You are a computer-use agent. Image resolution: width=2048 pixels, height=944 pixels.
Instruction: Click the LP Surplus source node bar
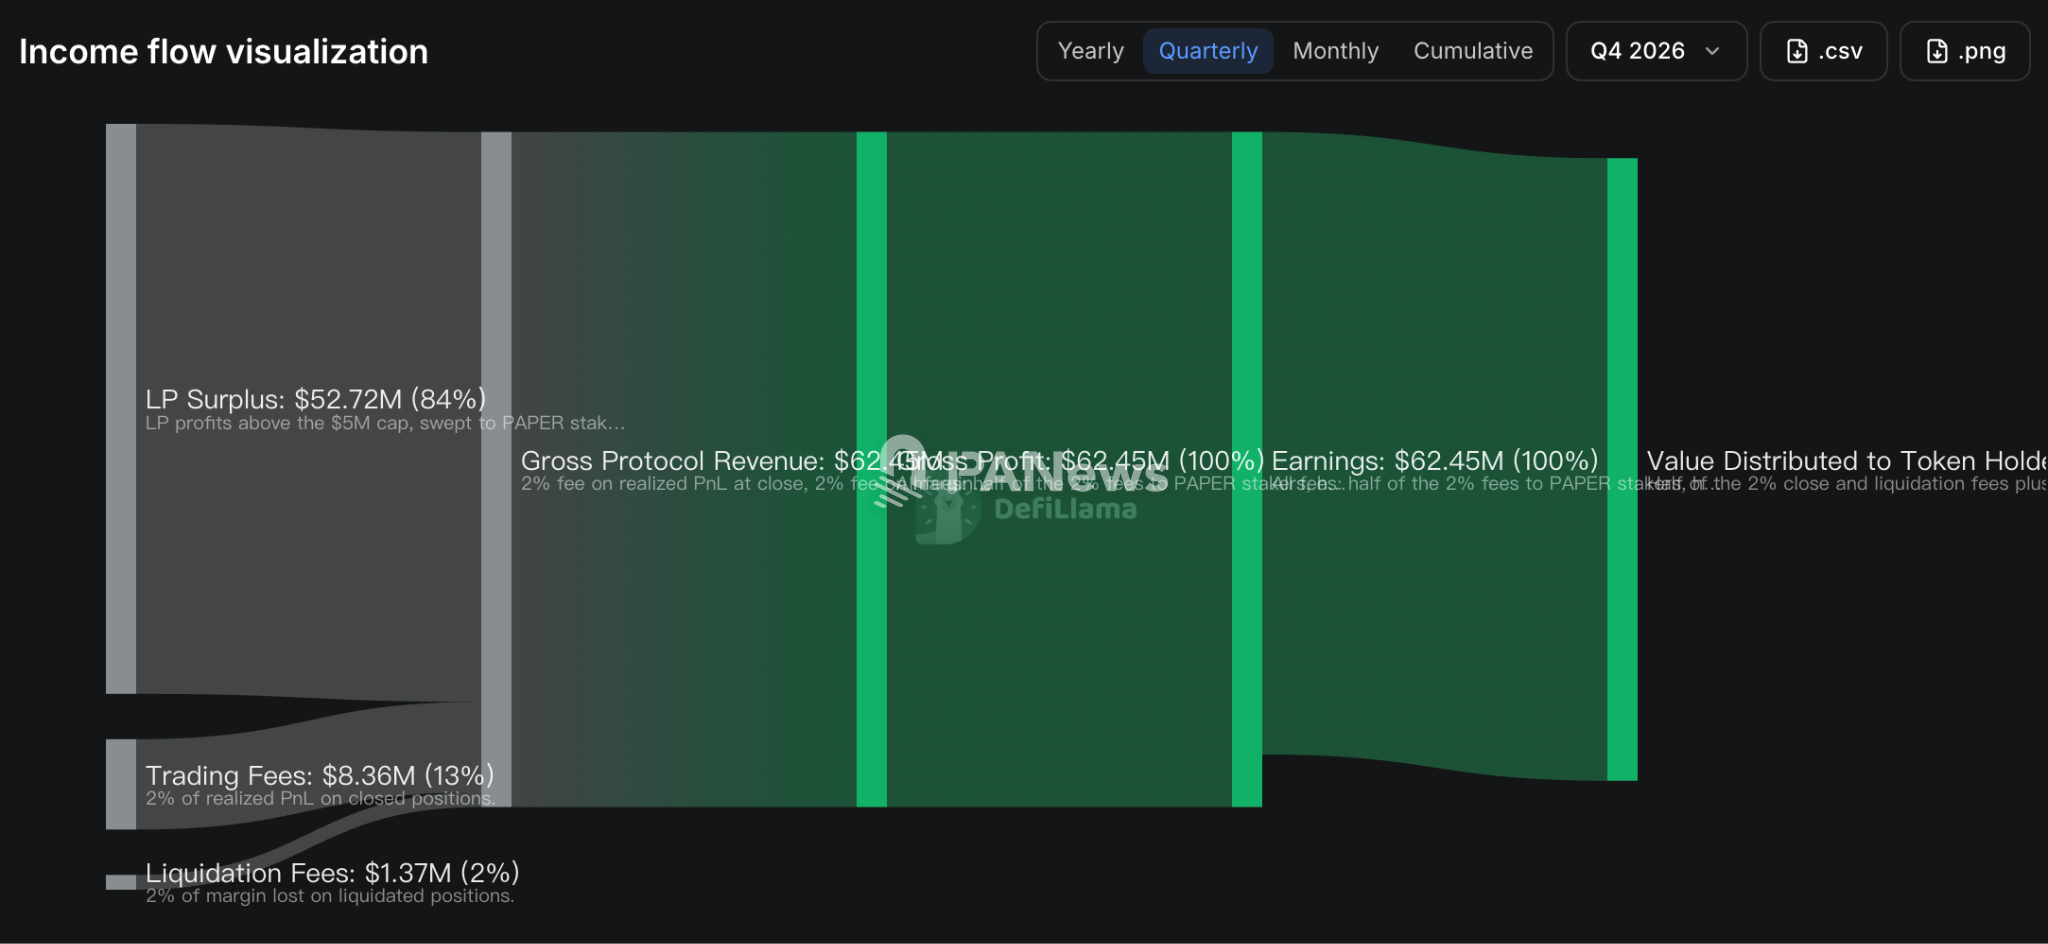click(121, 408)
